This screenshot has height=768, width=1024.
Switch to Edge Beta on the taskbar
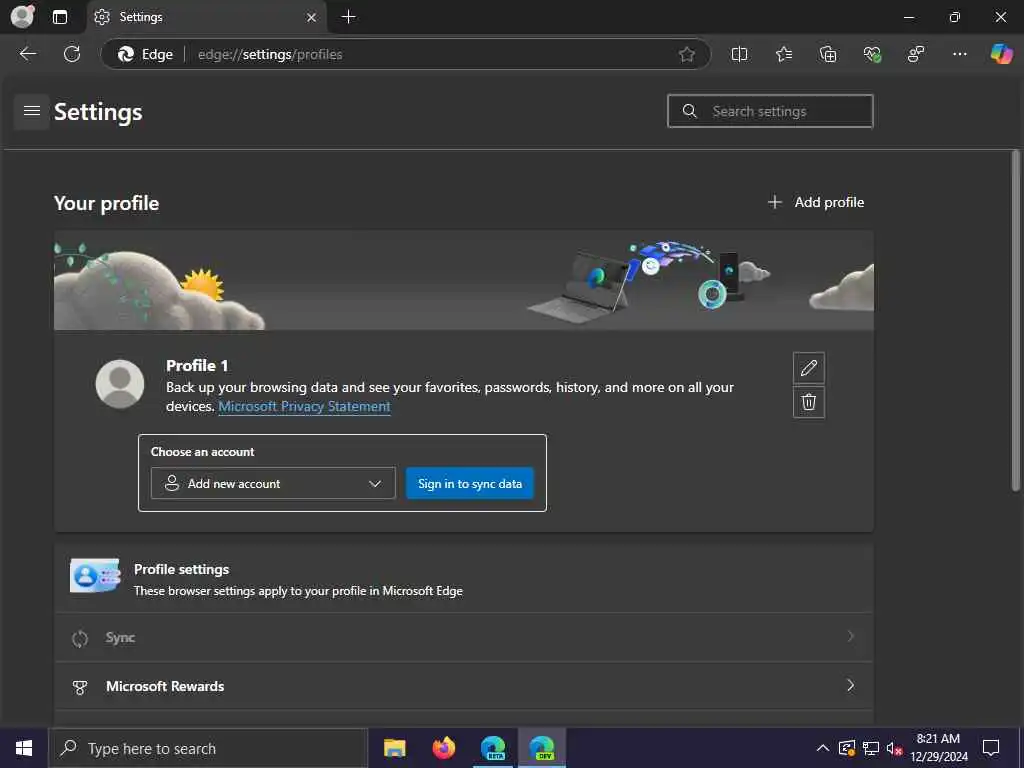pyautogui.click(x=493, y=748)
